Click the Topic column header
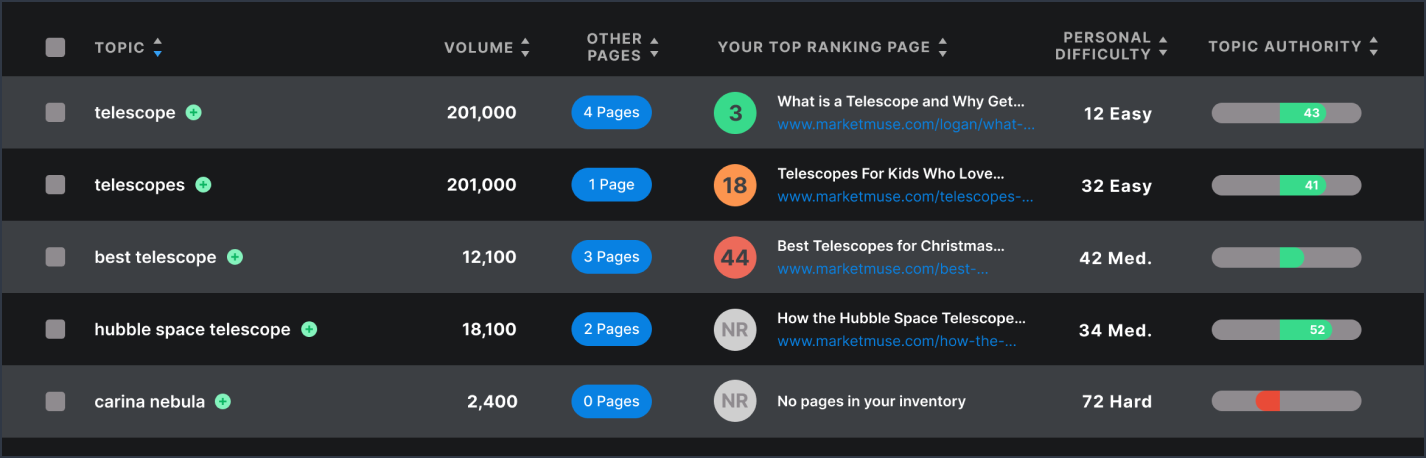 pos(119,47)
